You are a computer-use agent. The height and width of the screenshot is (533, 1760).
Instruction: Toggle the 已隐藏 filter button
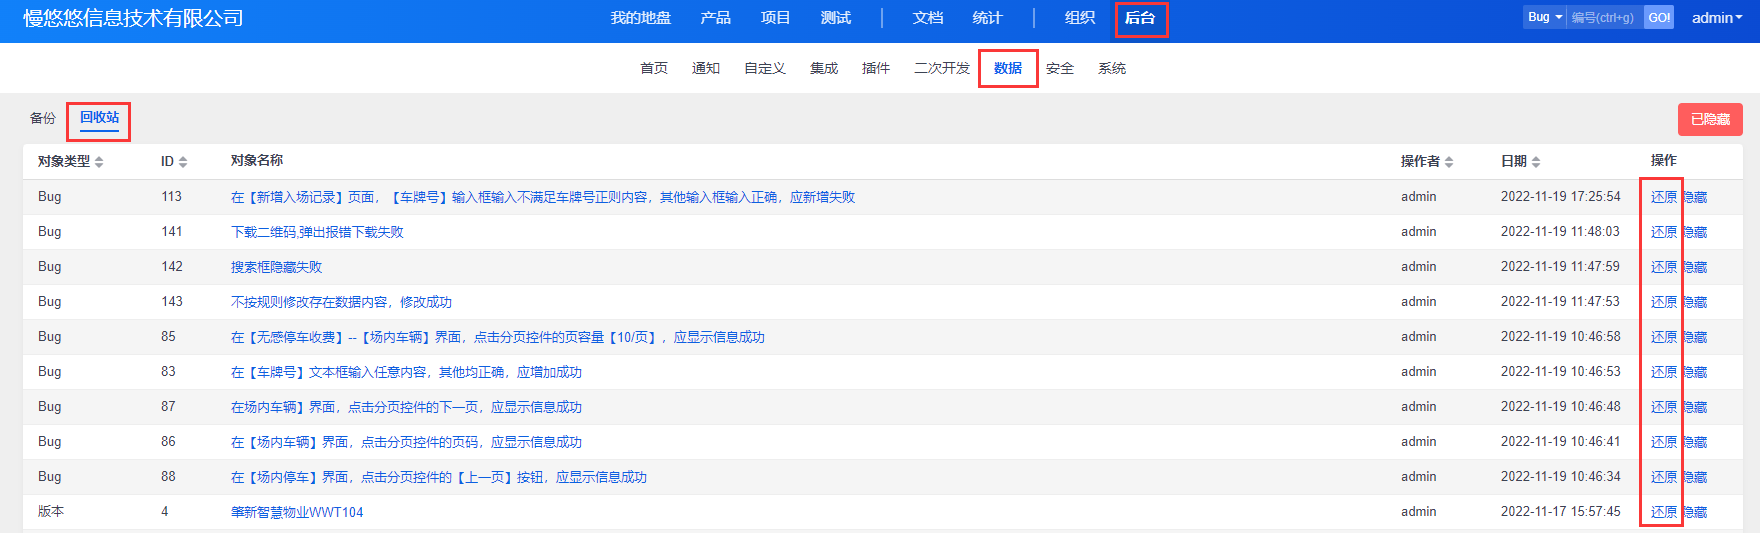1709,120
